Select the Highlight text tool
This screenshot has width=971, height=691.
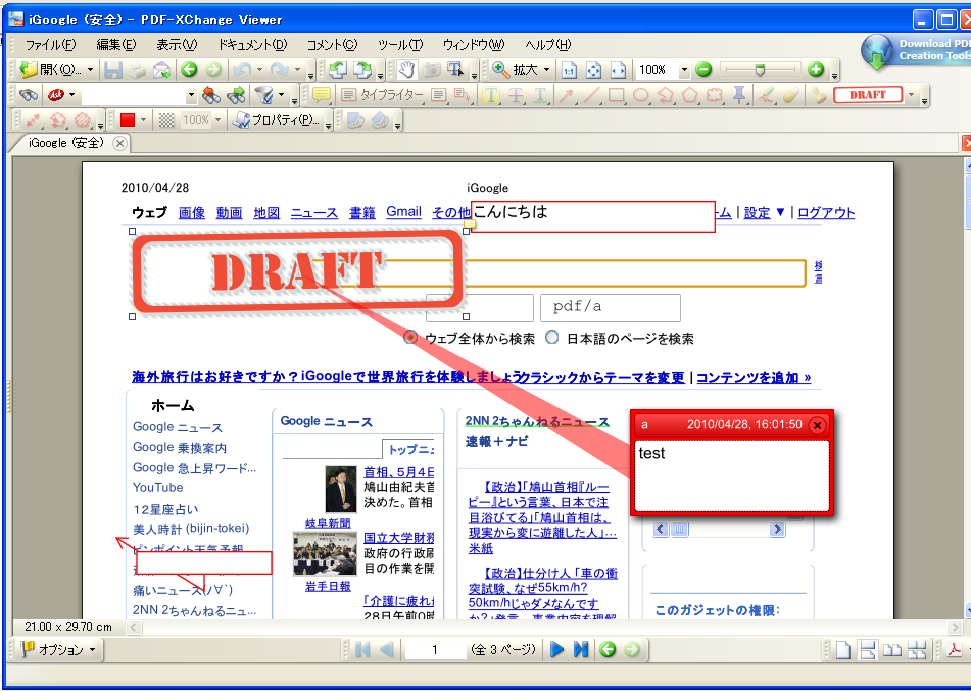pyautogui.click(x=492, y=95)
